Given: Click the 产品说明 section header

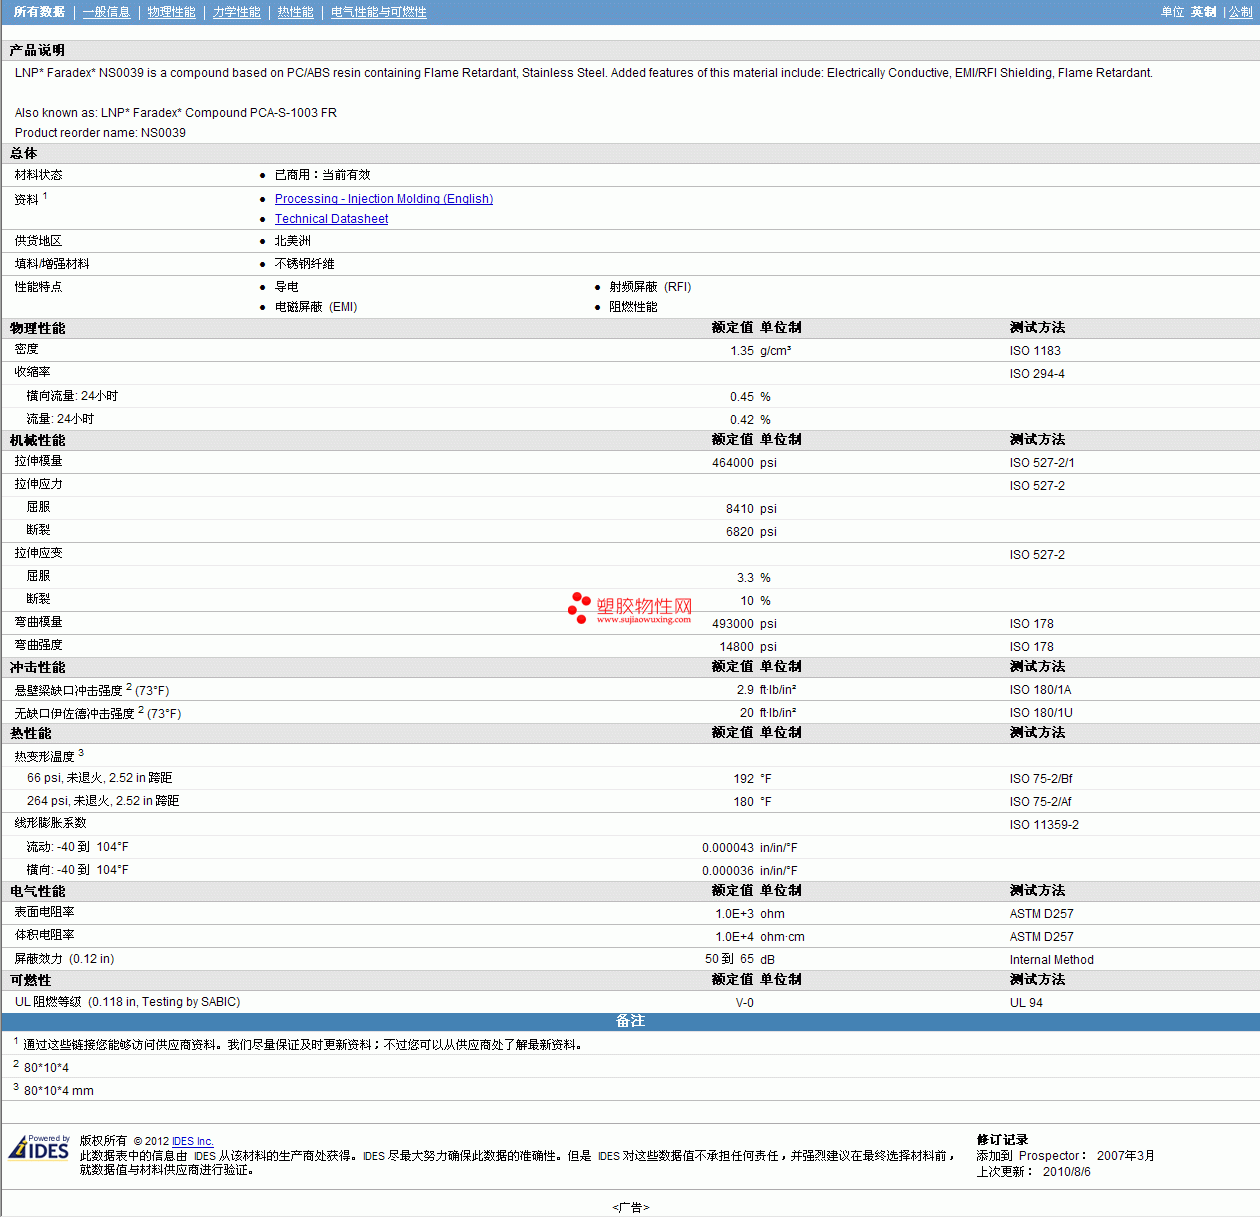Looking at the screenshot, I should (x=38, y=50).
